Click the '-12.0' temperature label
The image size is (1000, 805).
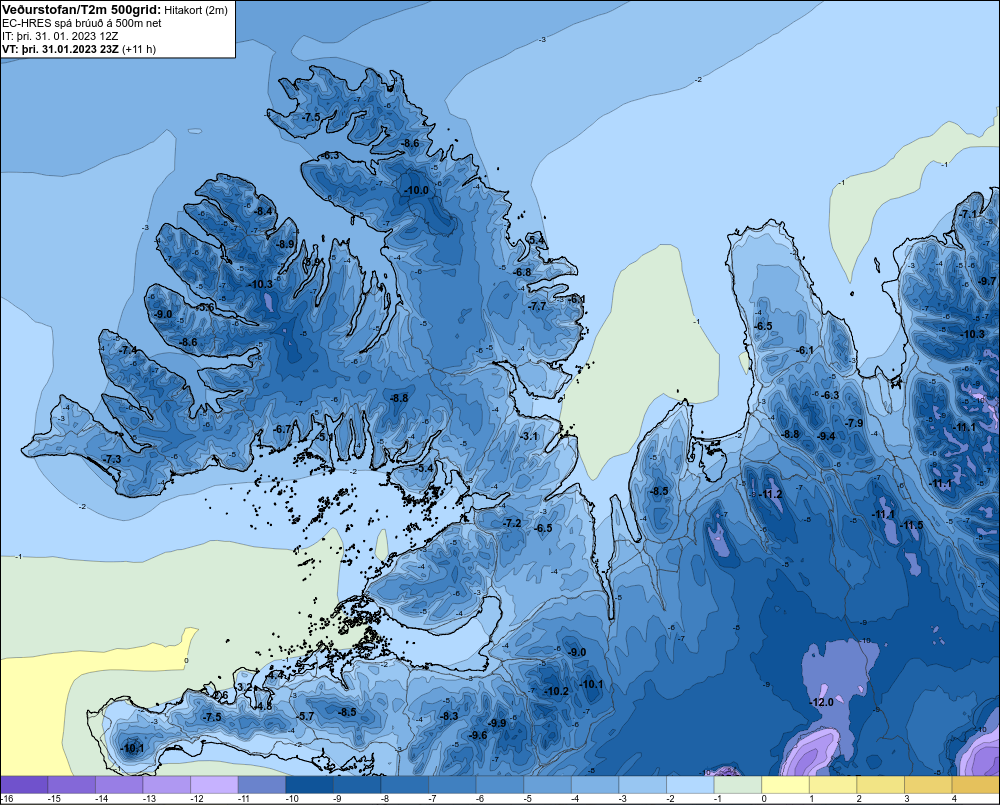(x=821, y=702)
